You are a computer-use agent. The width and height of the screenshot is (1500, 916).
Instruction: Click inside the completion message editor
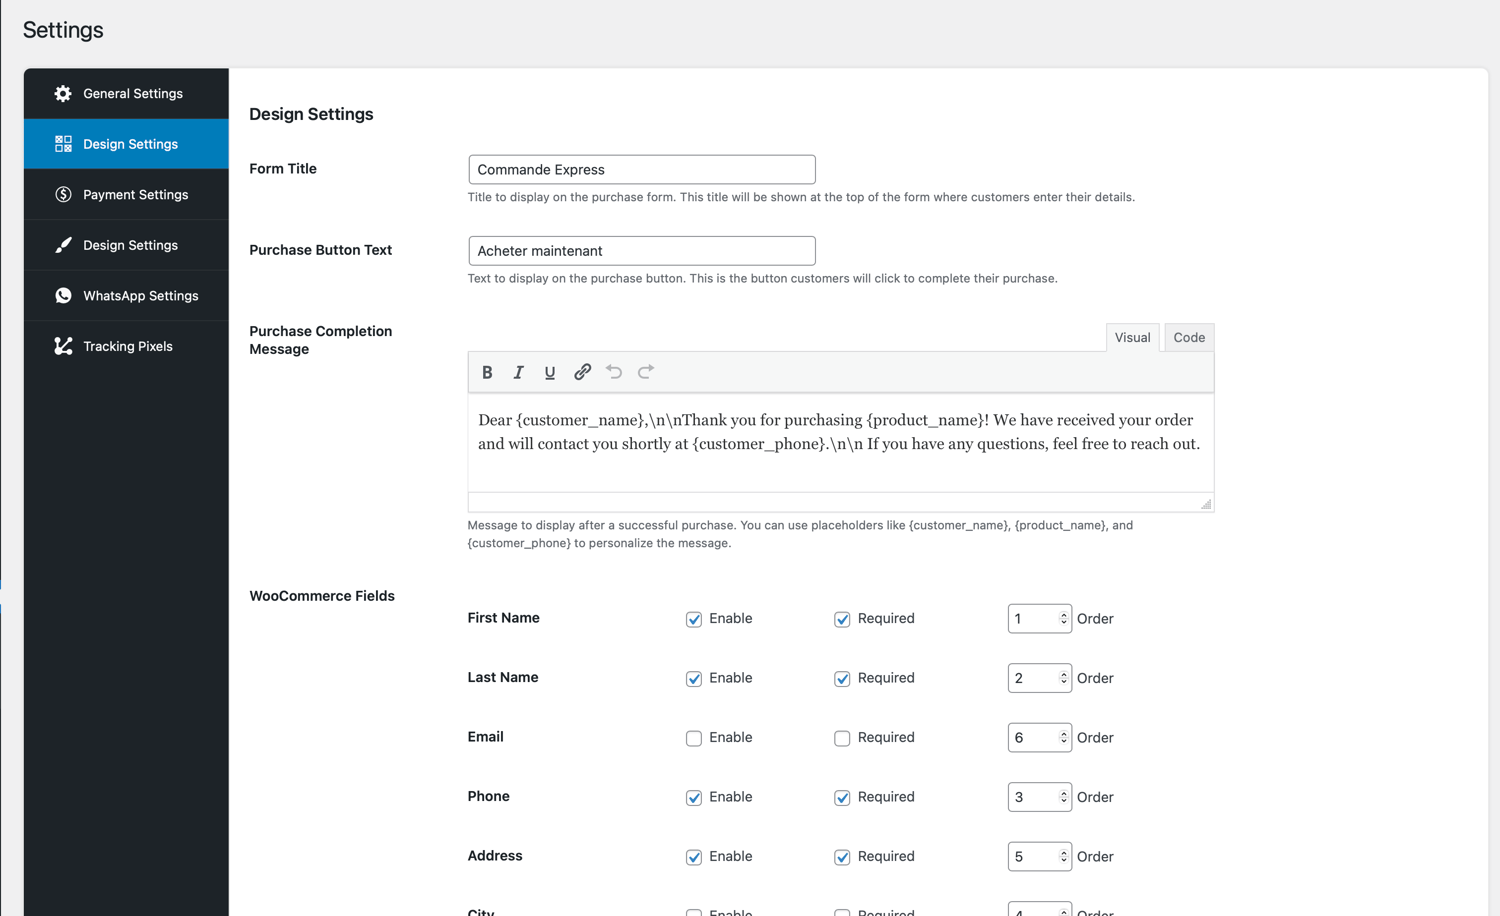841,443
